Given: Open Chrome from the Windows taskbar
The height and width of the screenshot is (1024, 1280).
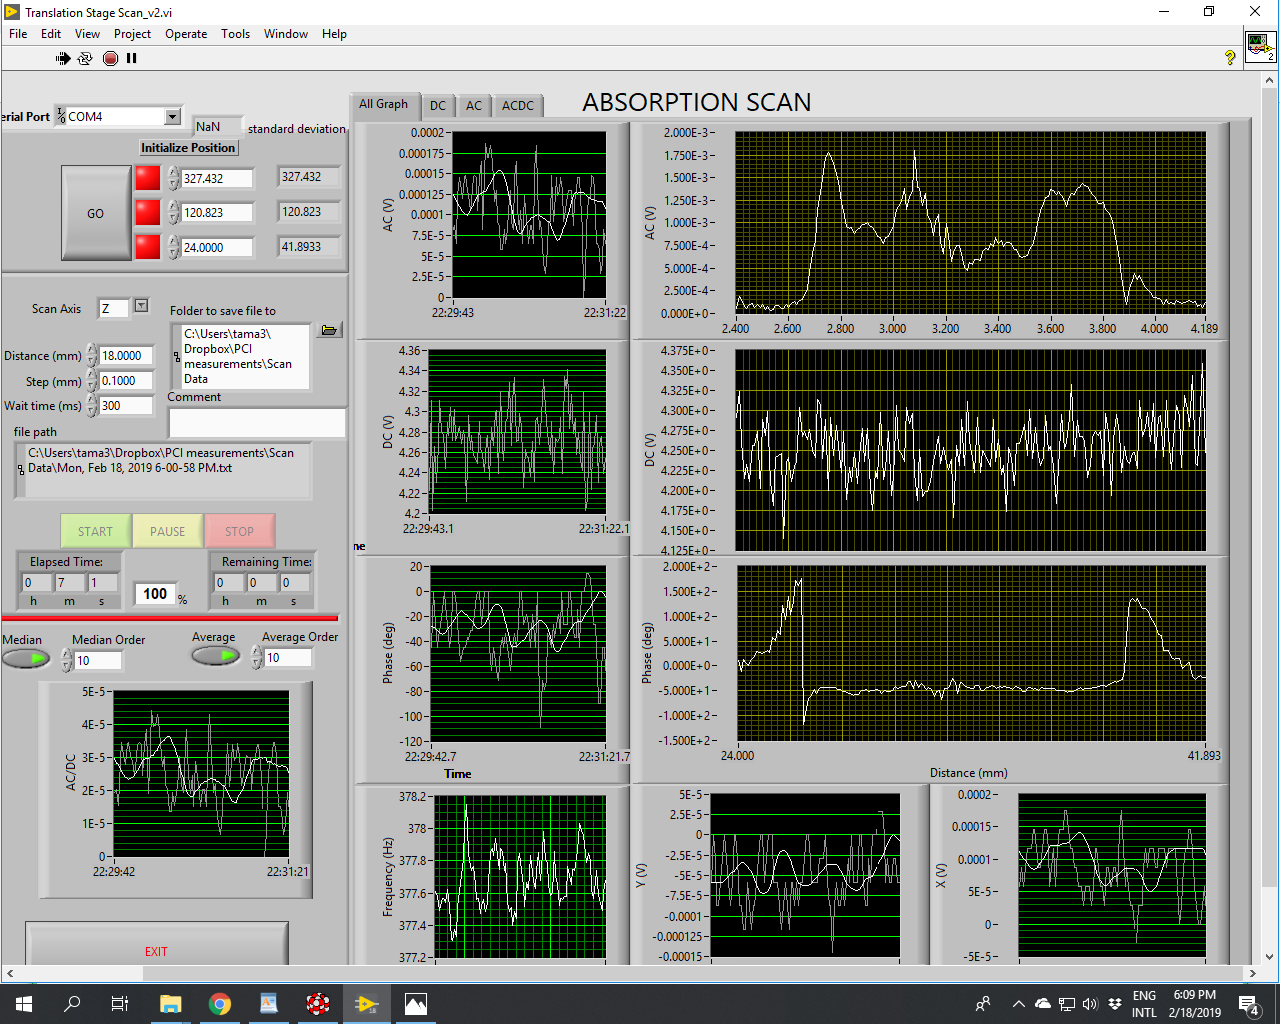Looking at the screenshot, I should tap(220, 1004).
